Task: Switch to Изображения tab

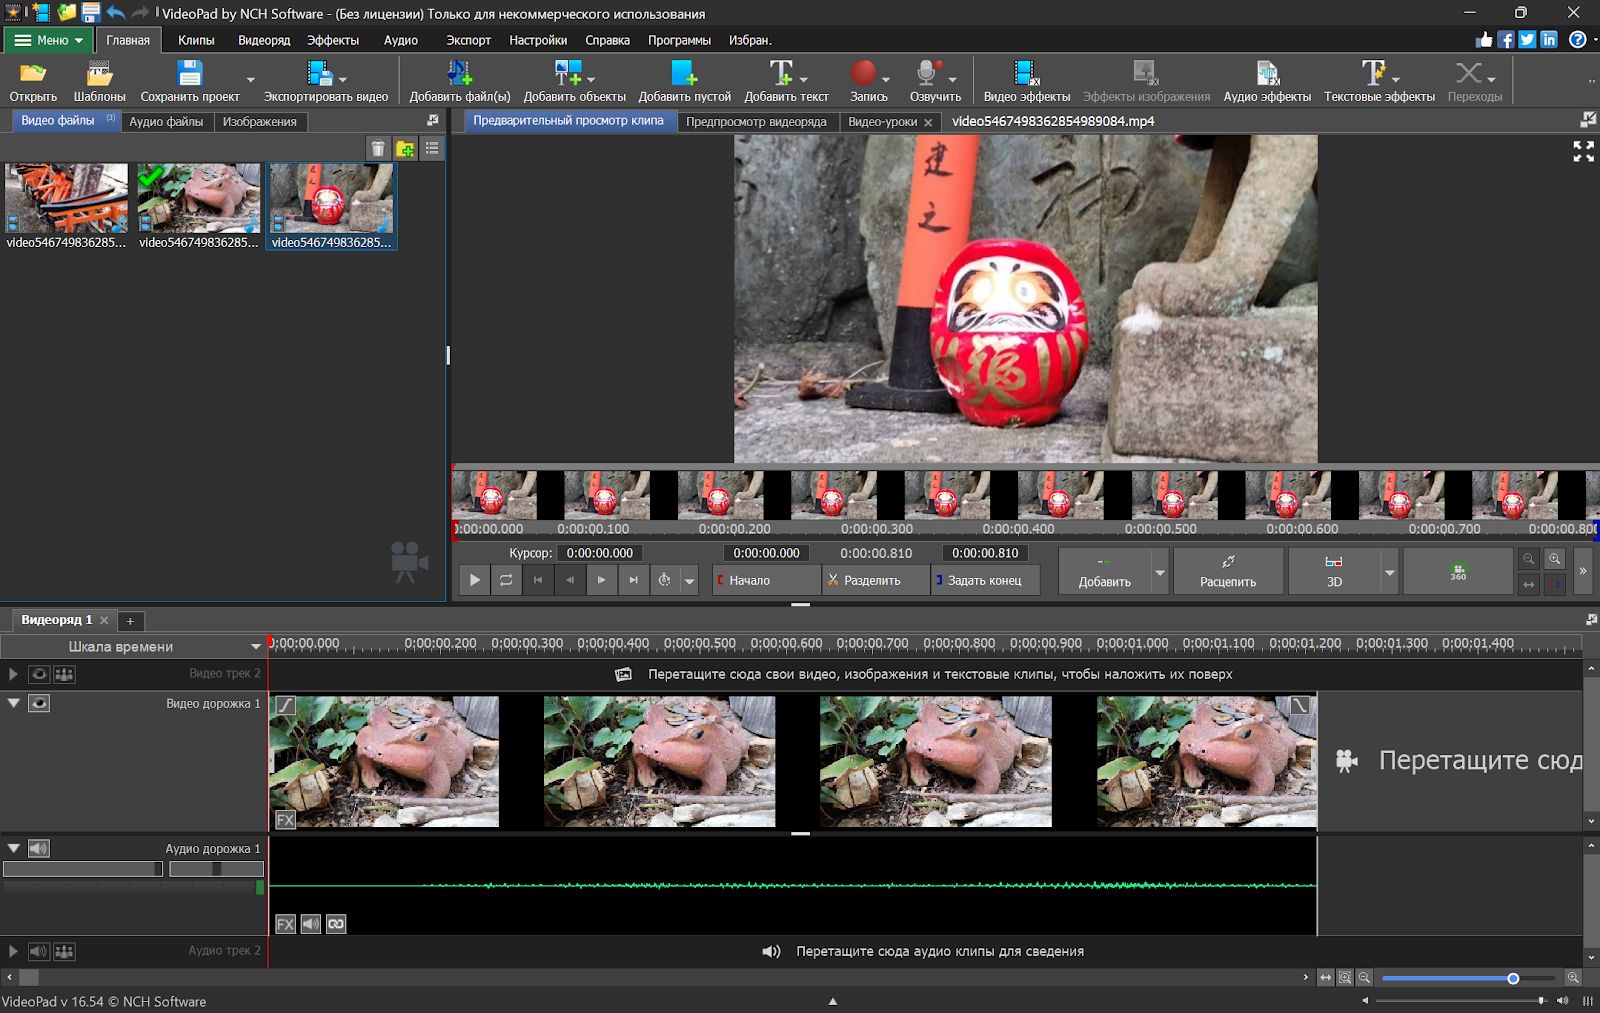Action: click(x=260, y=121)
